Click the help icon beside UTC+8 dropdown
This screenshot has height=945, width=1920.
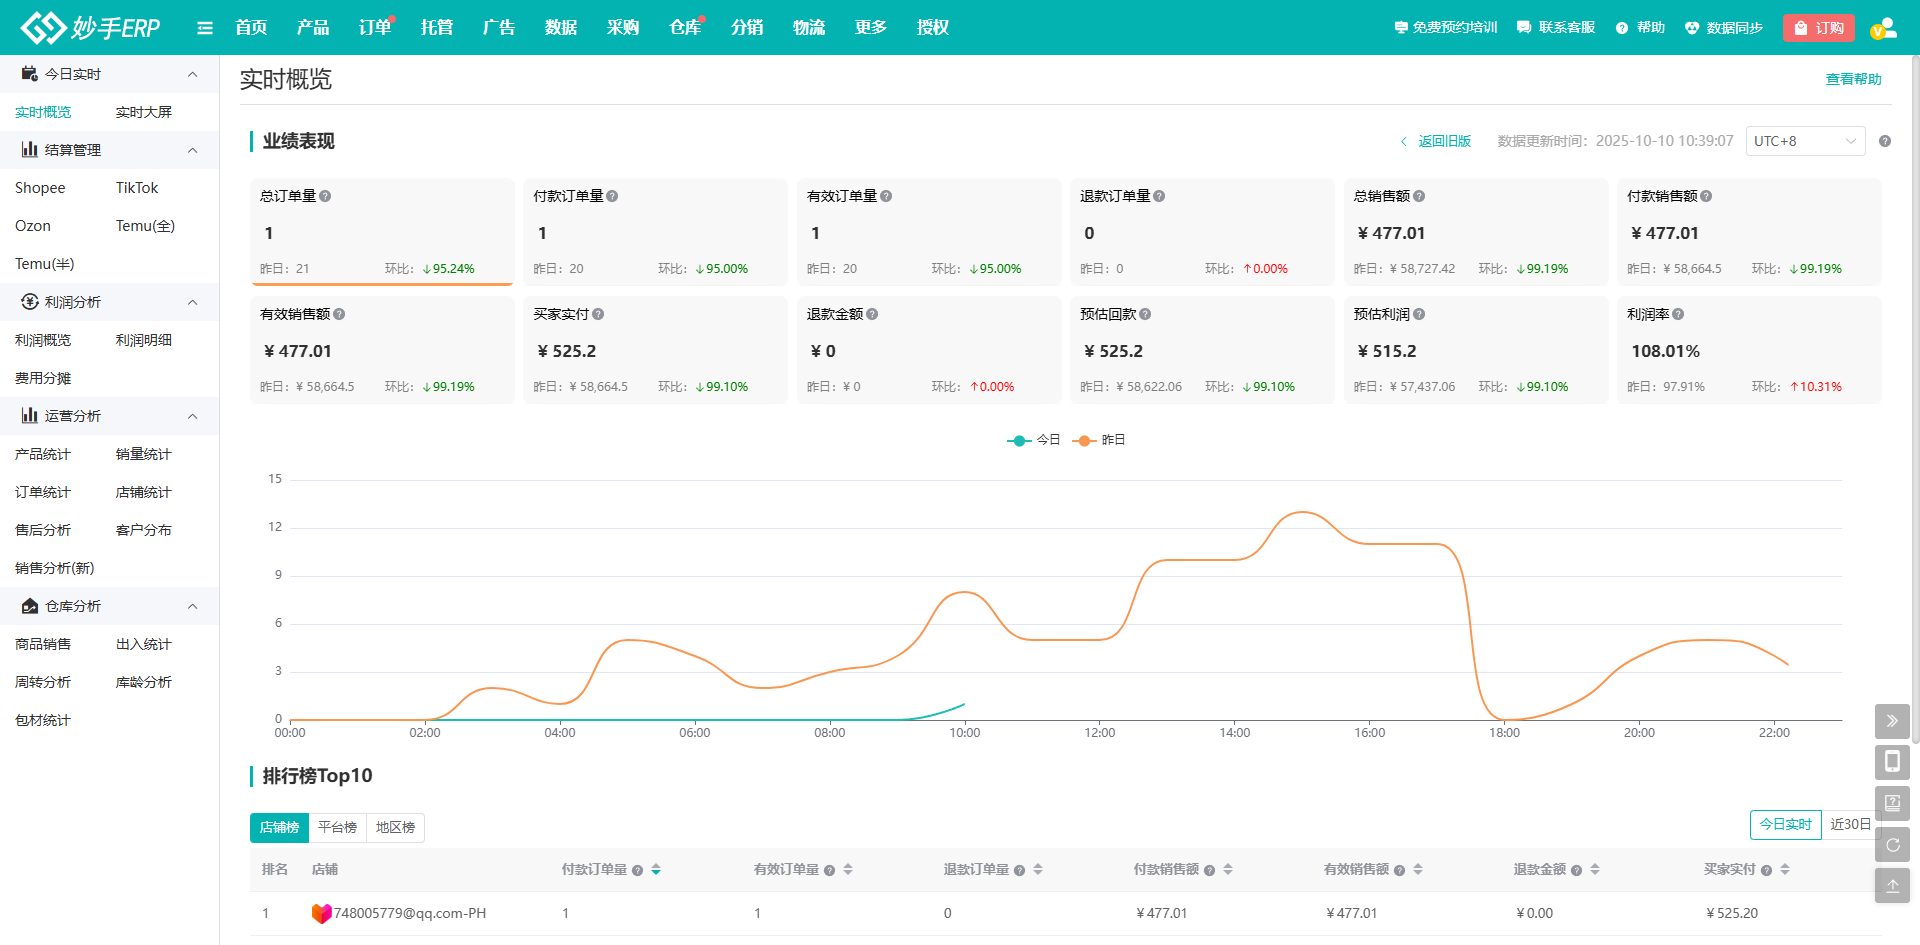[1885, 141]
